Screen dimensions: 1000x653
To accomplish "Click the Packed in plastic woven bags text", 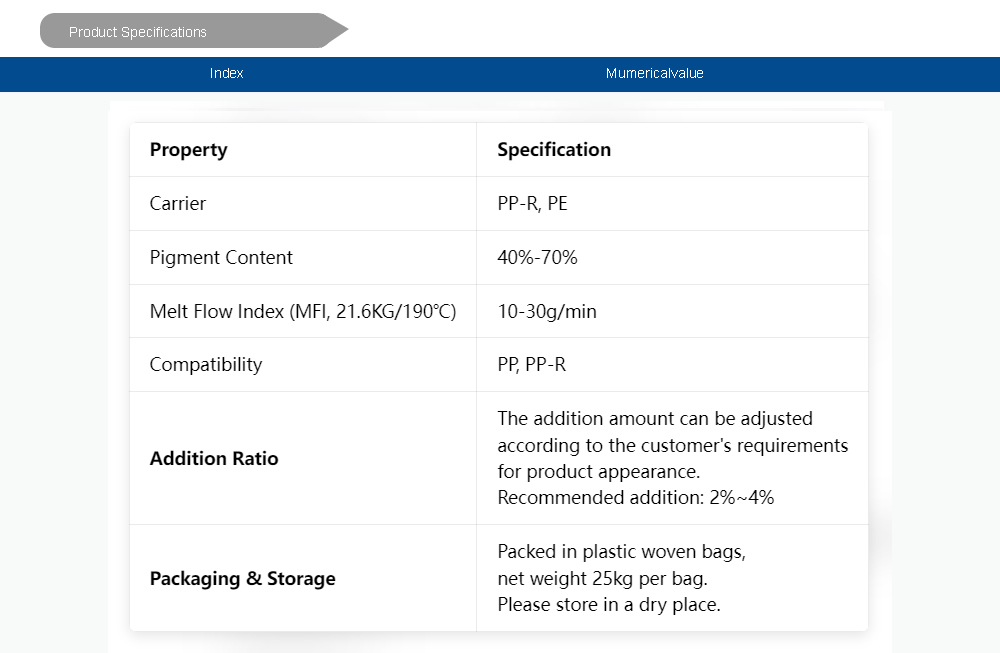I will (621, 552).
